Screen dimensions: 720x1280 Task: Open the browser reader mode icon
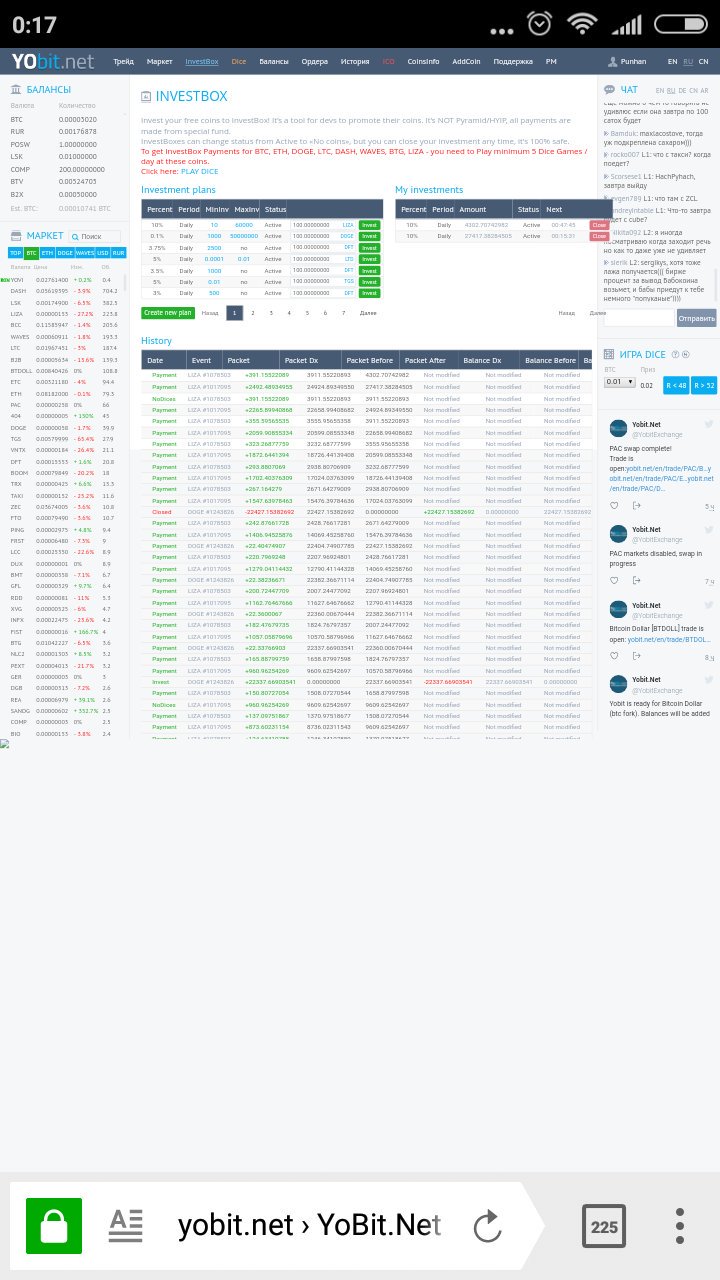pyautogui.click(x=125, y=1226)
